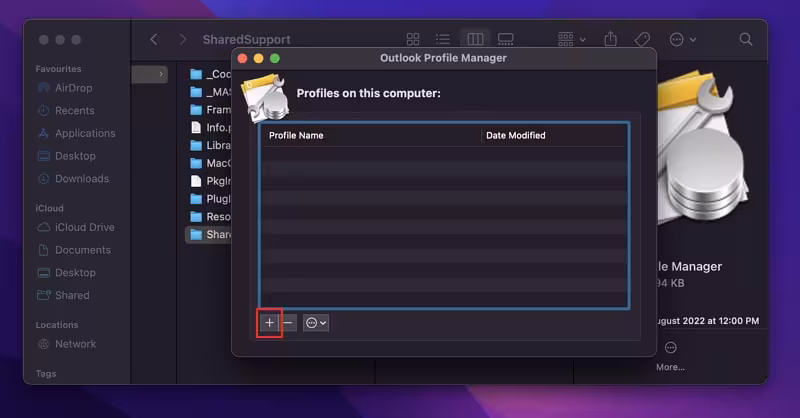The width and height of the screenshot is (800, 418).
Task: Open the profile action menu with ellipsis dropdown
Action: tap(316, 323)
